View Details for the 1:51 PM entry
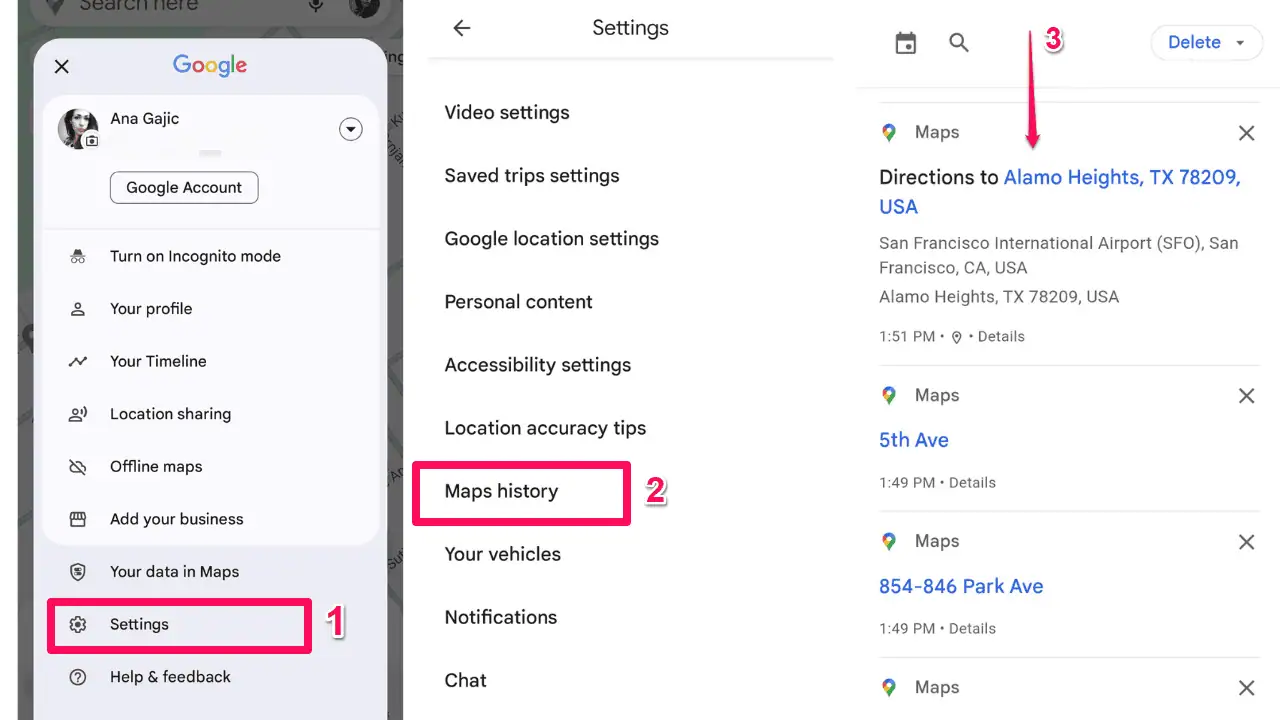1280x720 pixels. [x=1001, y=337]
